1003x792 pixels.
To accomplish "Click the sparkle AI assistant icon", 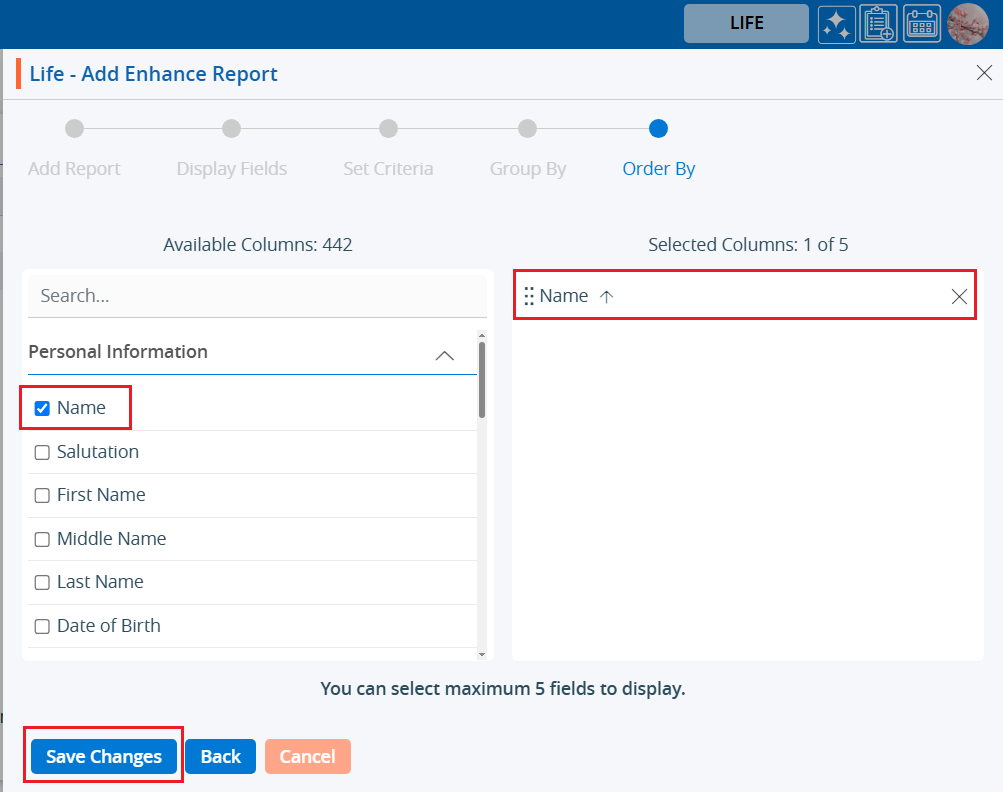I will point(836,24).
